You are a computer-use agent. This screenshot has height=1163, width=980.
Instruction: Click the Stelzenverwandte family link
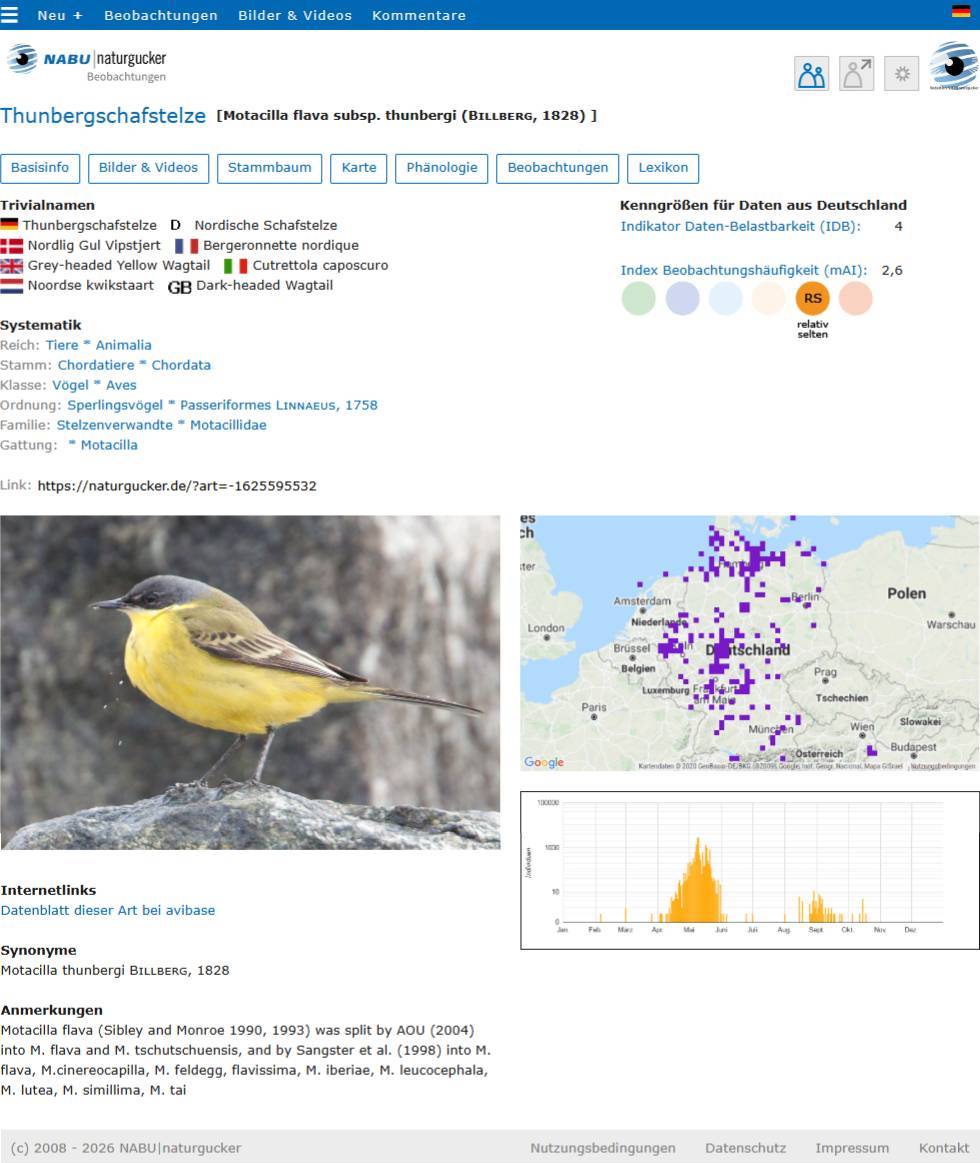115,425
